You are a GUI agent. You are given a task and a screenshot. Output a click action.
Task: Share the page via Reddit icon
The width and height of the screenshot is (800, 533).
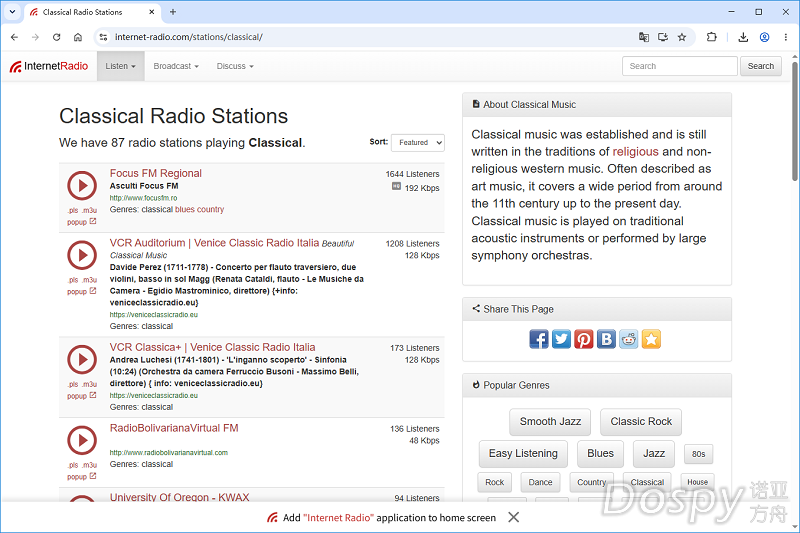(629, 339)
